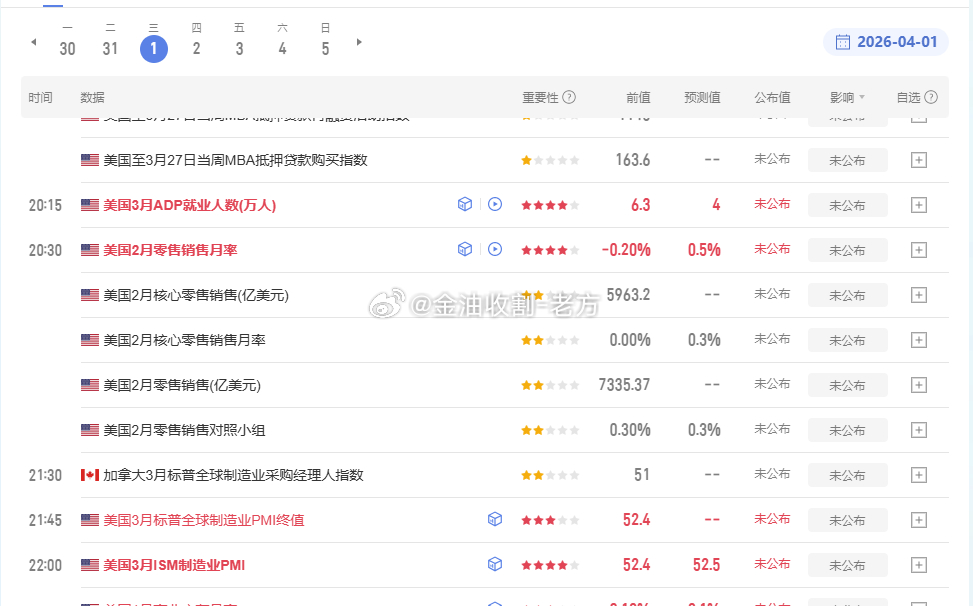
Task: Open the 2026-04-01 date selector
Action: (890, 43)
